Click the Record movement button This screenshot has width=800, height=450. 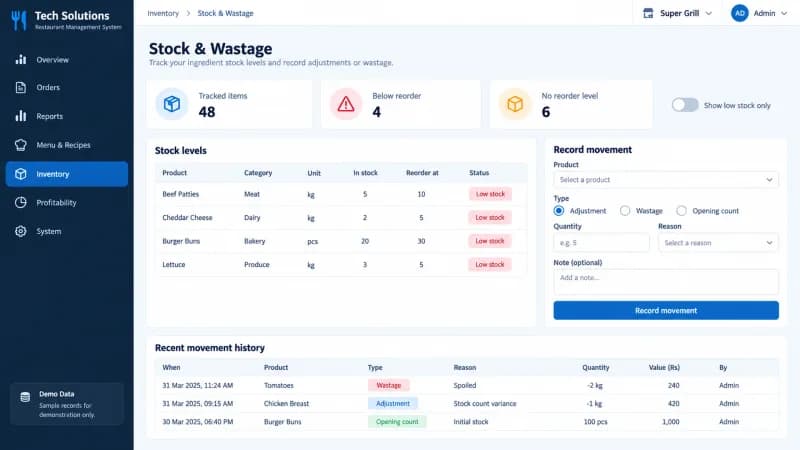point(666,310)
